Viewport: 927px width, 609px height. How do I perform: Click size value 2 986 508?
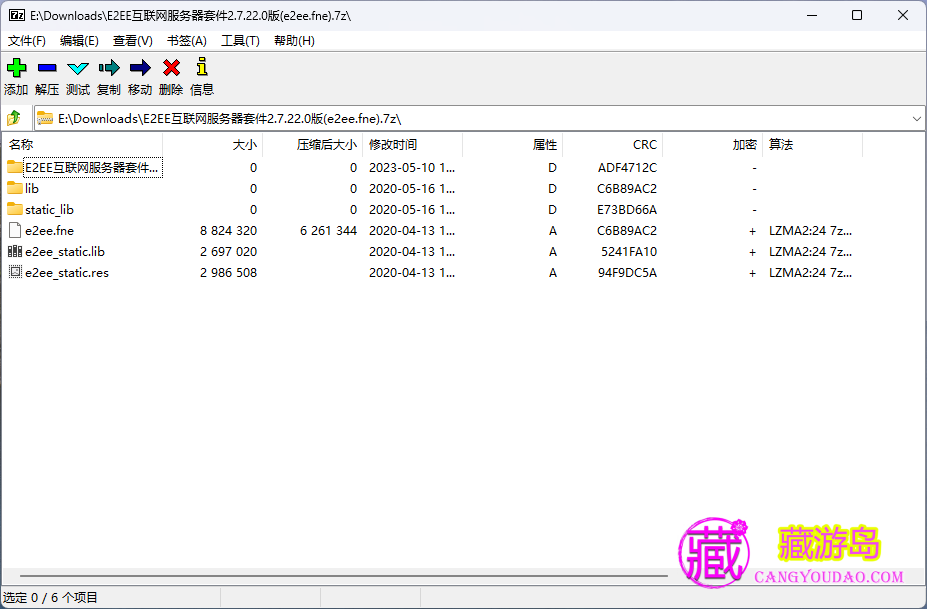228,273
